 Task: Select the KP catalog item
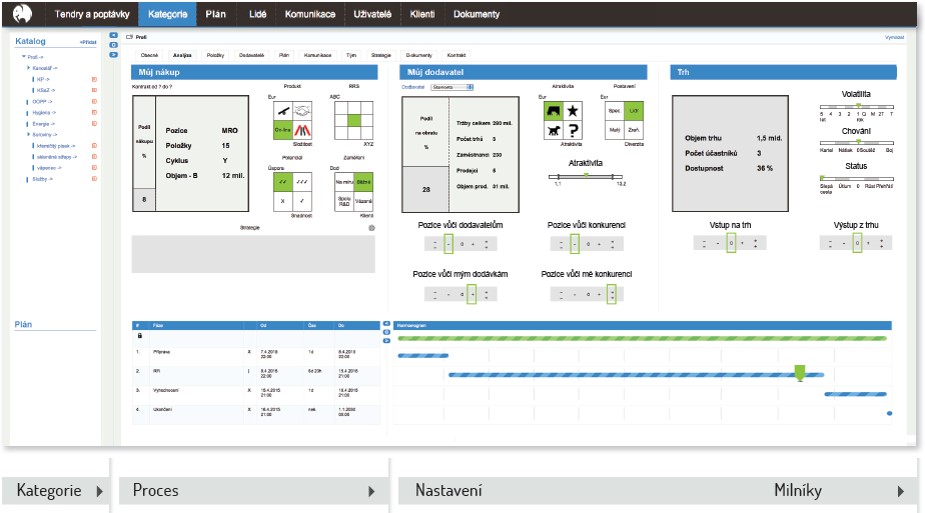pos(42,79)
